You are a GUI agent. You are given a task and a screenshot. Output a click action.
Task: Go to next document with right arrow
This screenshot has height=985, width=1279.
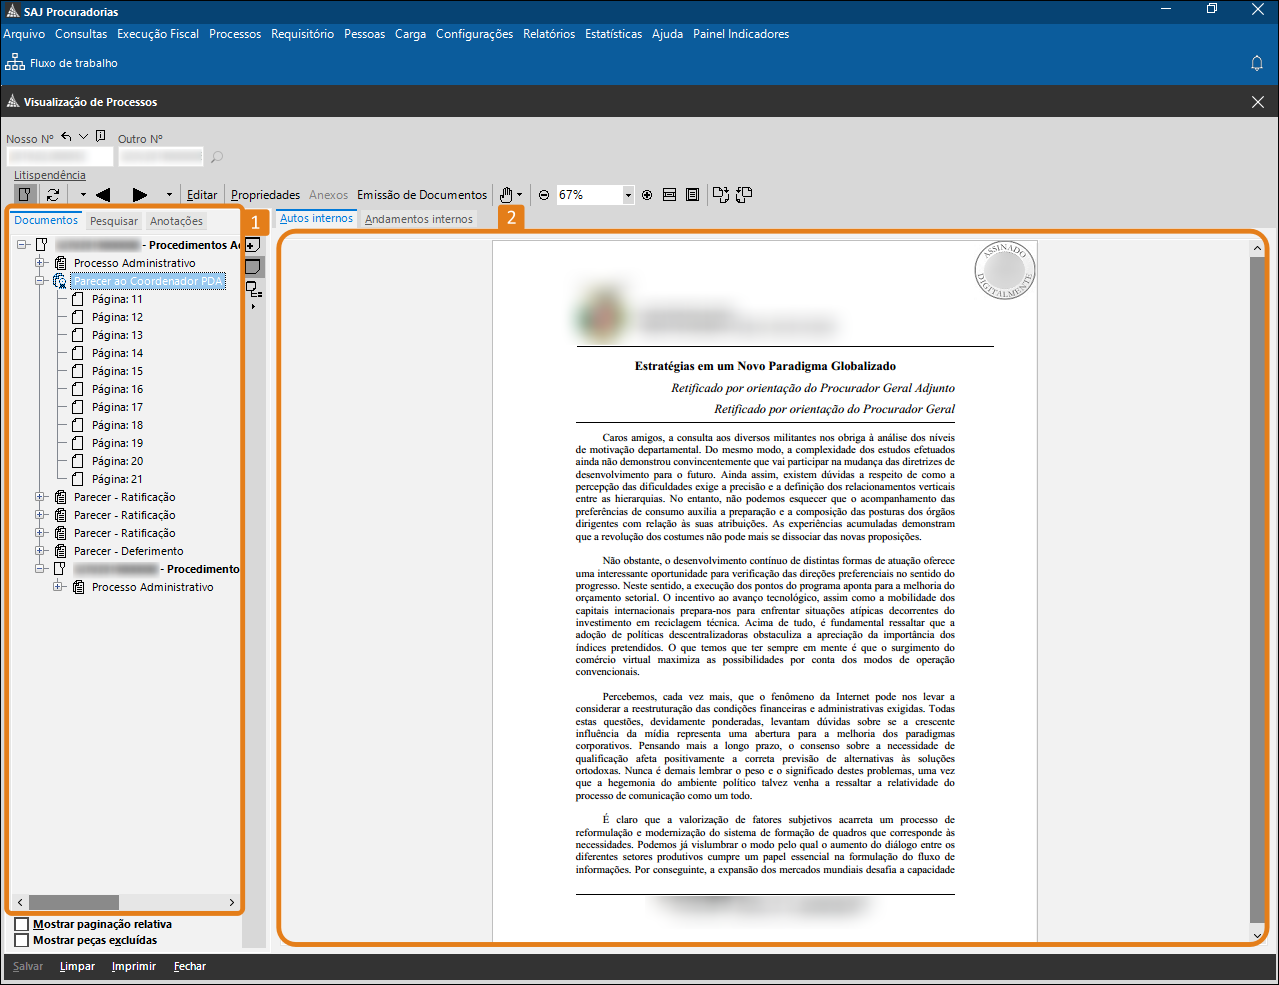click(140, 195)
